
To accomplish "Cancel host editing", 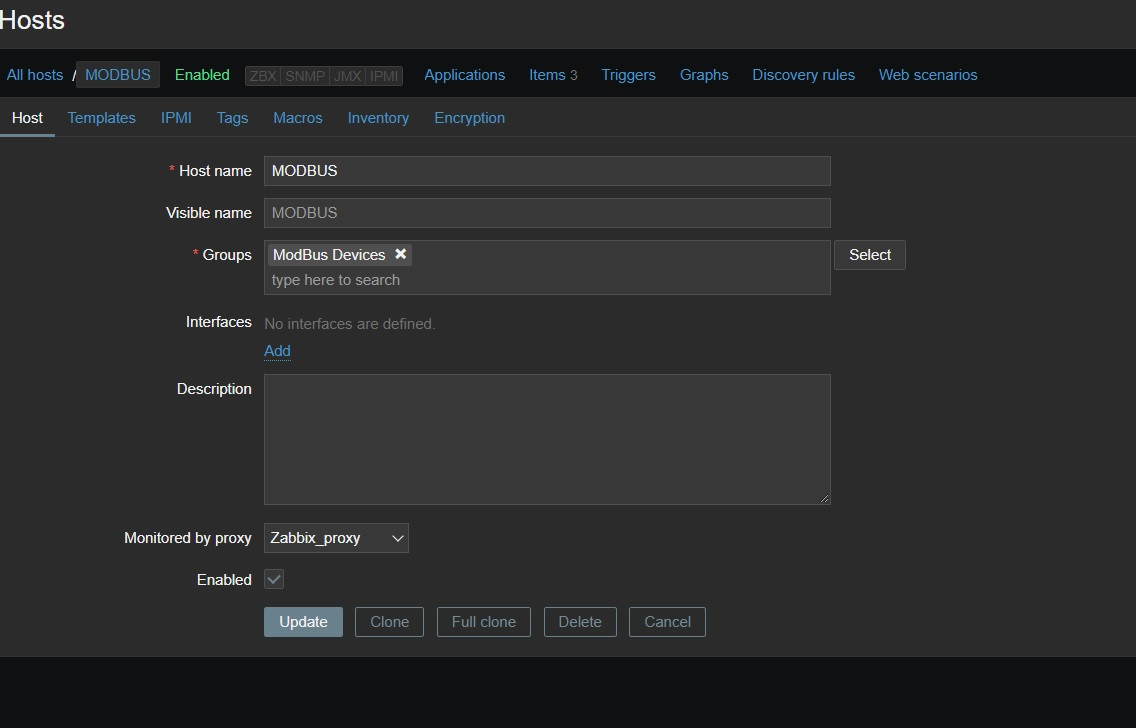I will pos(667,622).
